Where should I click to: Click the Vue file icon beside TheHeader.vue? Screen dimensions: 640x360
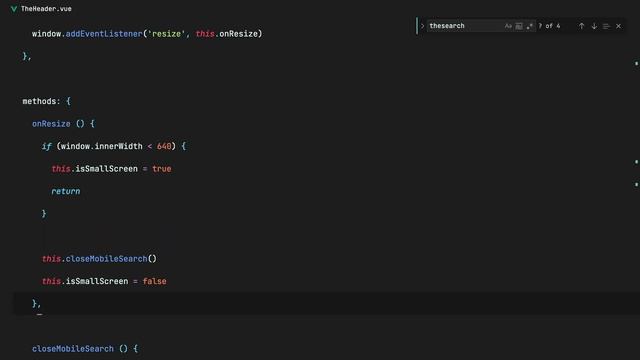tap(14, 9)
